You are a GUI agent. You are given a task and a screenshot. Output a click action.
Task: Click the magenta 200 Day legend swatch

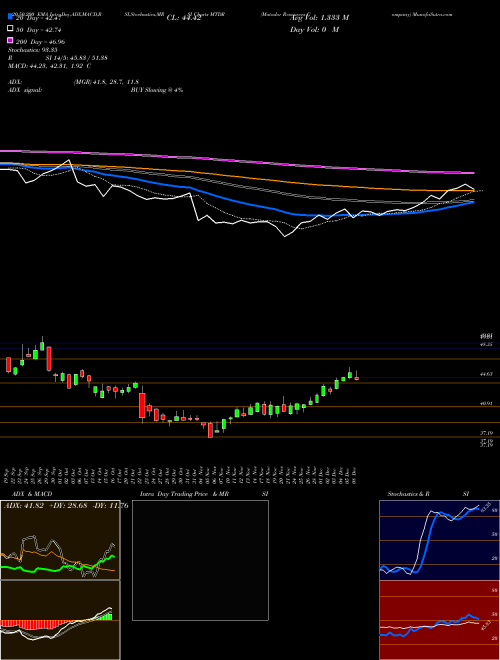click(x=10, y=41)
